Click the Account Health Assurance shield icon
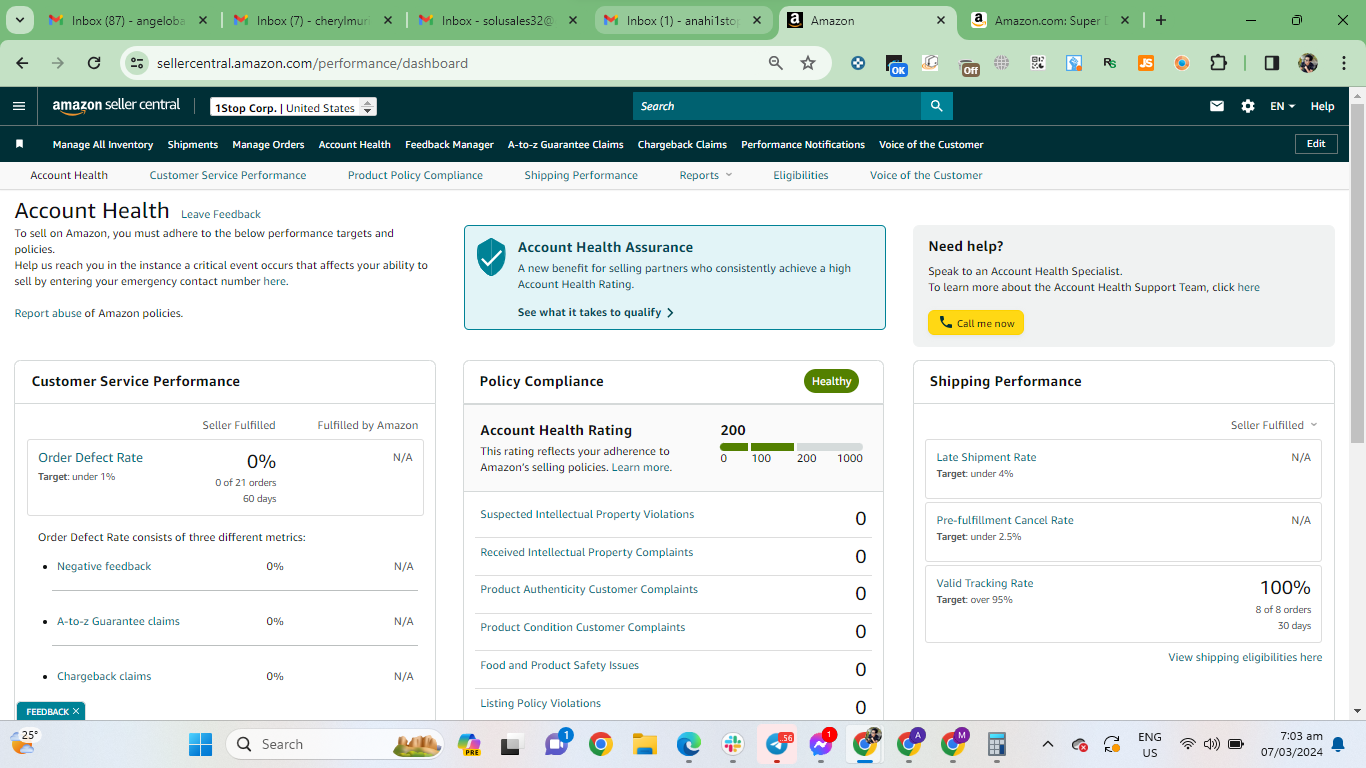1366x768 pixels. [x=491, y=257]
